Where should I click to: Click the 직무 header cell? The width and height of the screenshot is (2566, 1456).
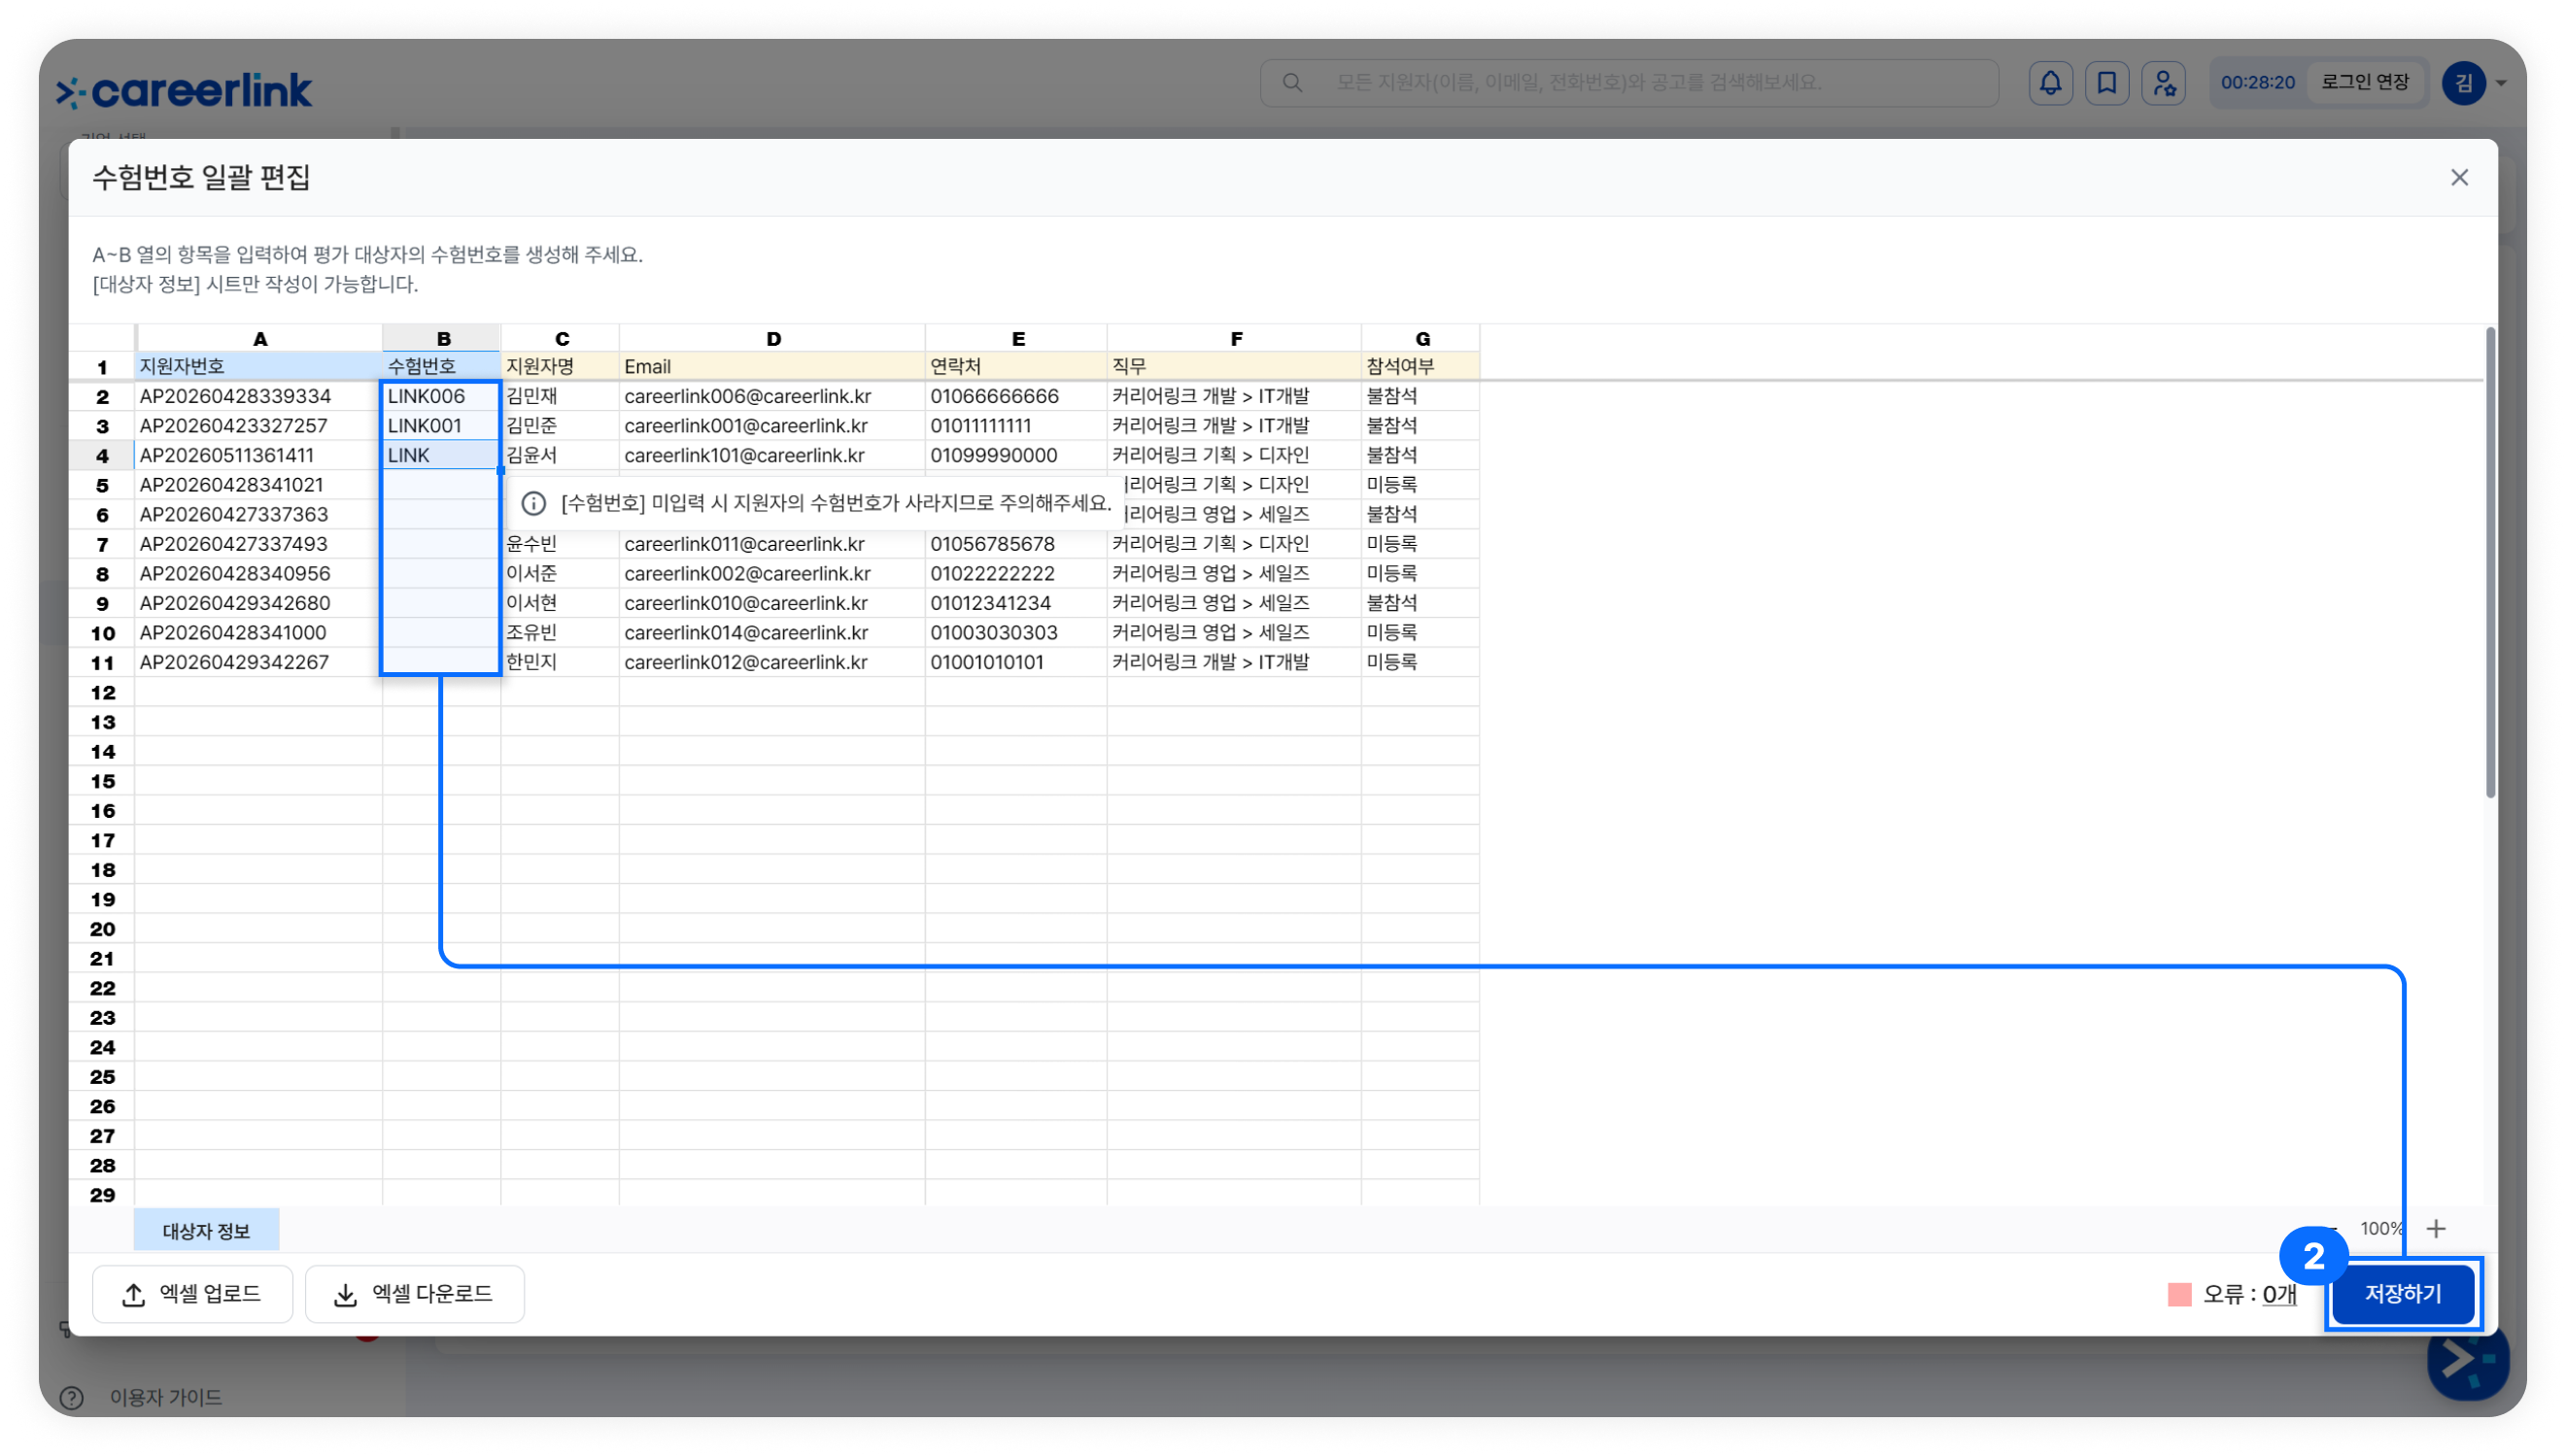click(x=1234, y=367)
